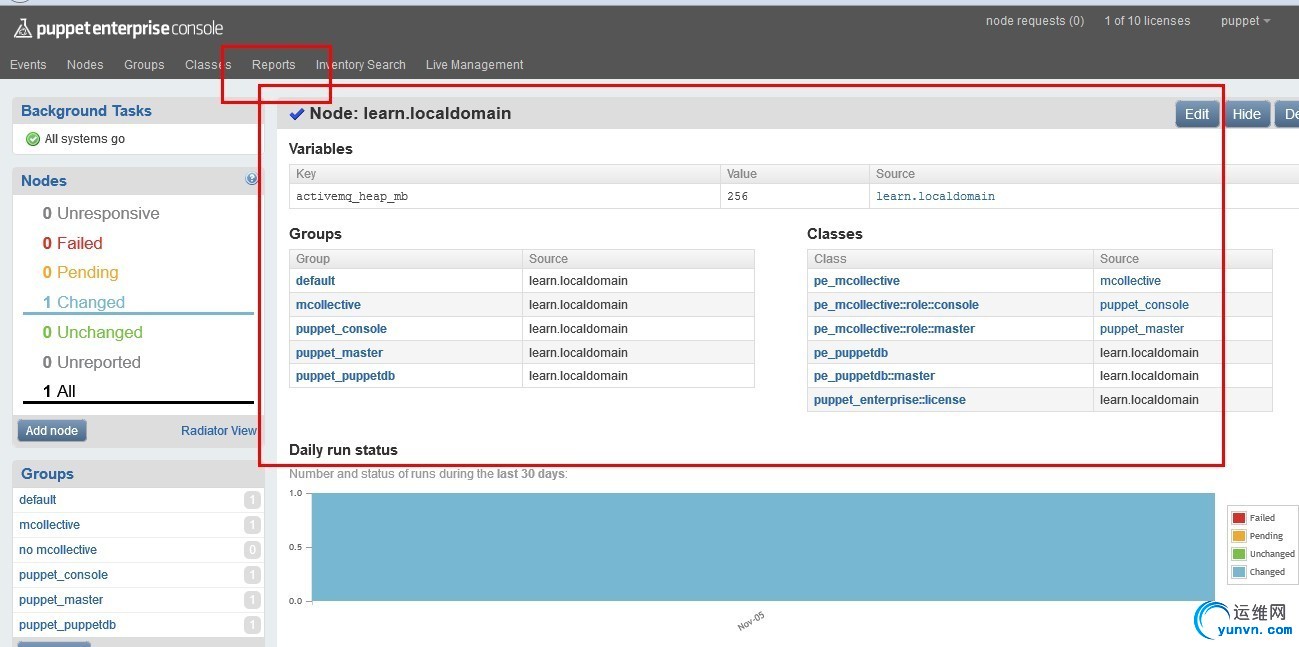
Task: Click the Nov-05 chart axis label
Action: [751, 621]
